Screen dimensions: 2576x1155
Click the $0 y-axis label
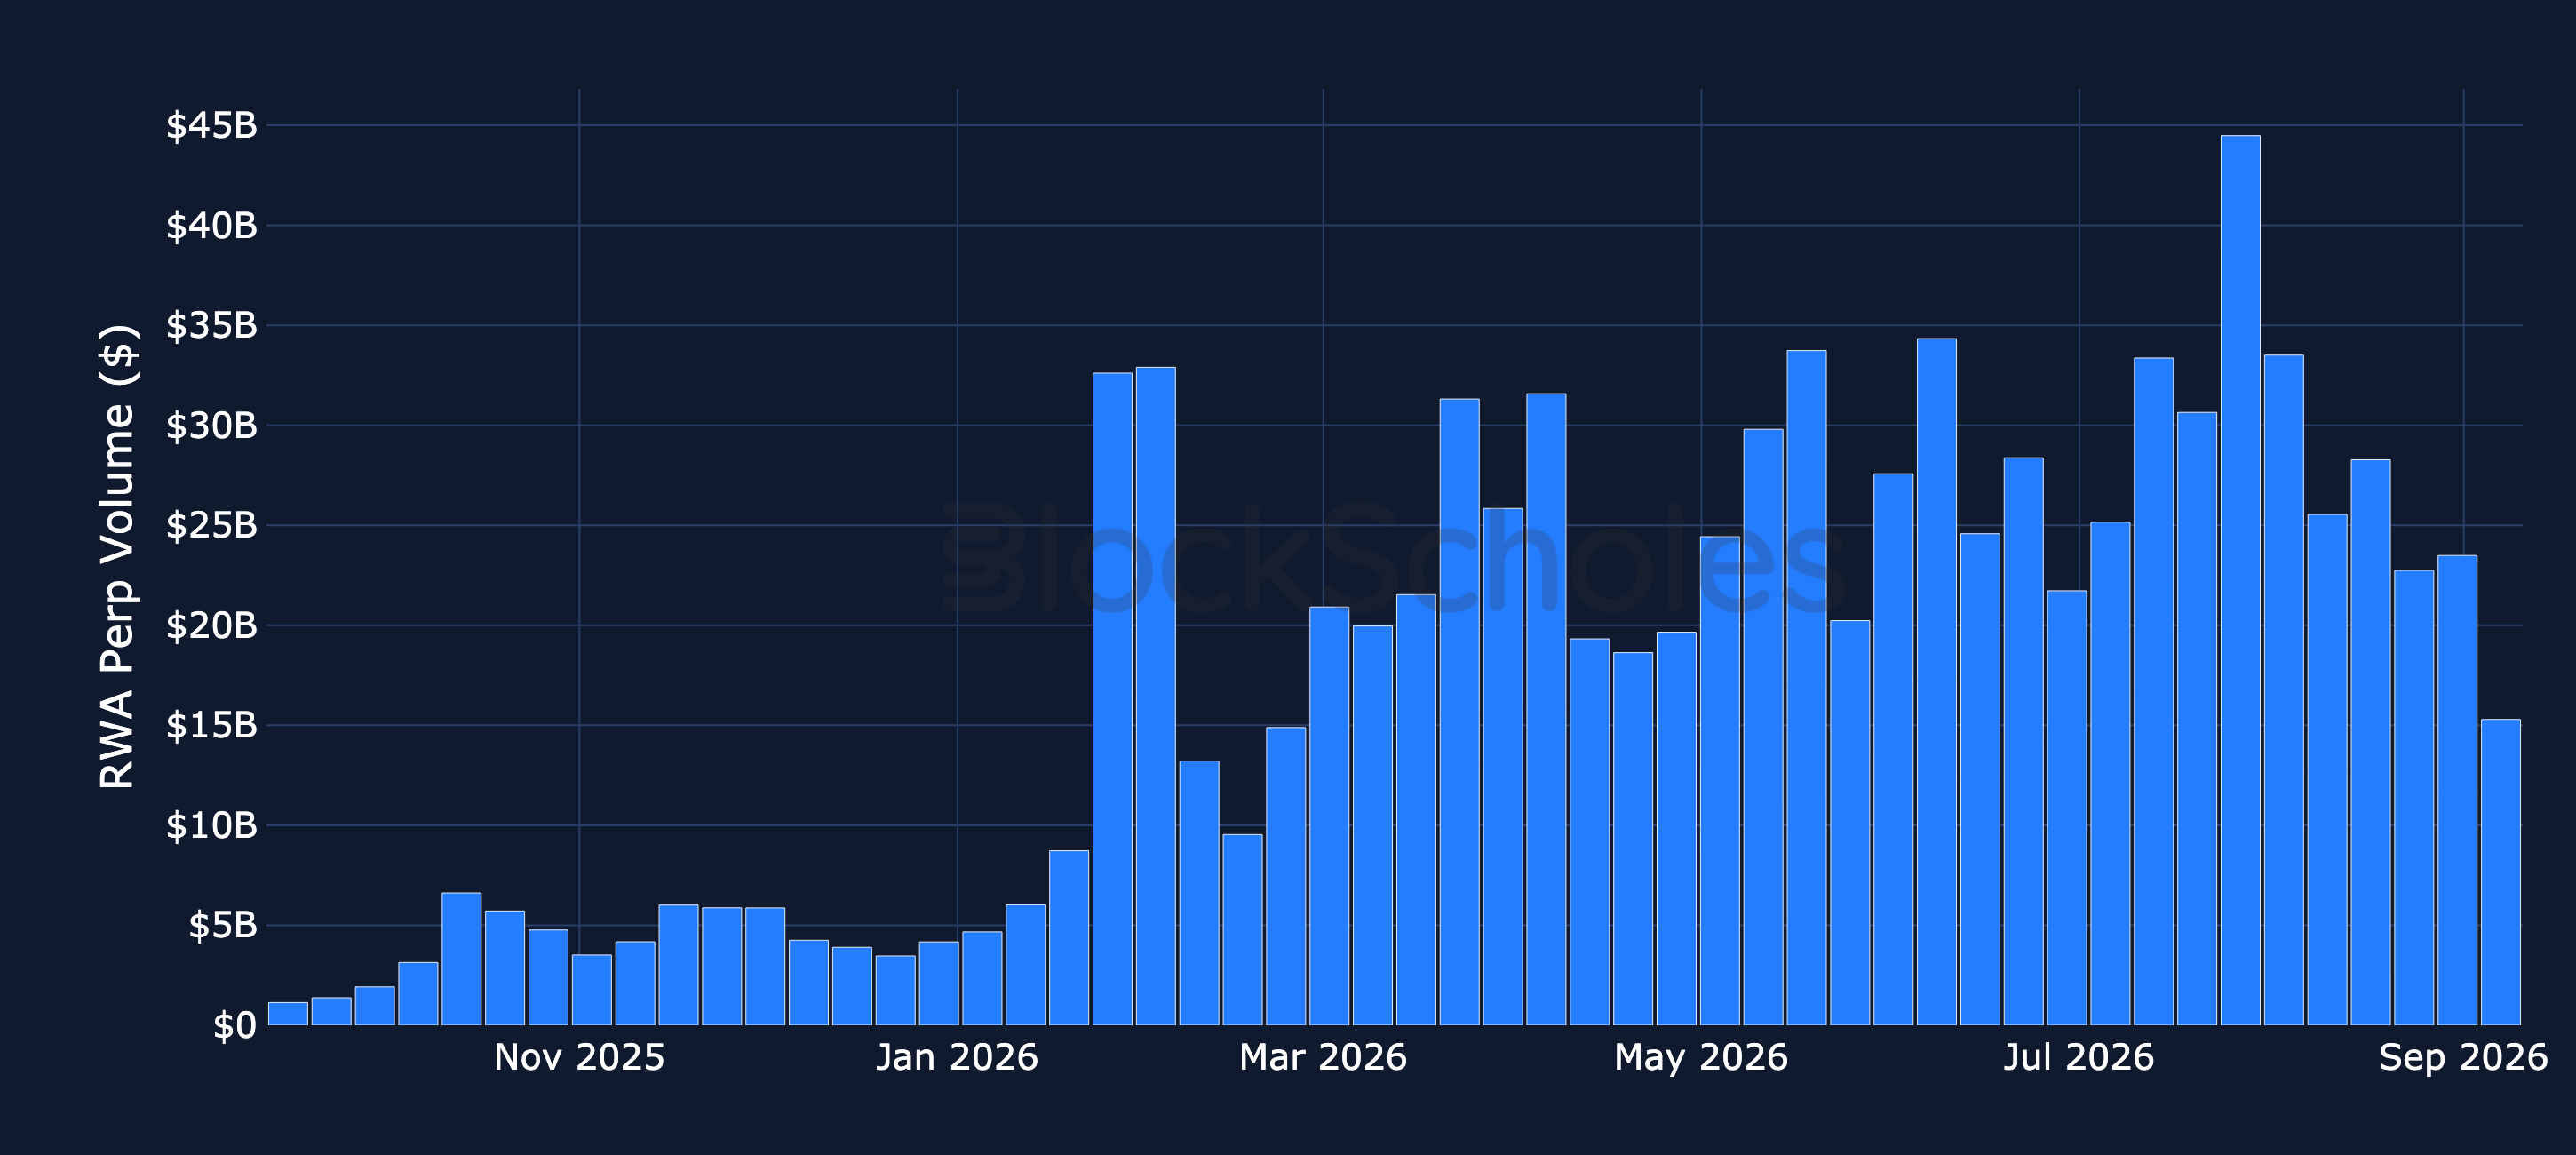click(x=234, y=1026)
